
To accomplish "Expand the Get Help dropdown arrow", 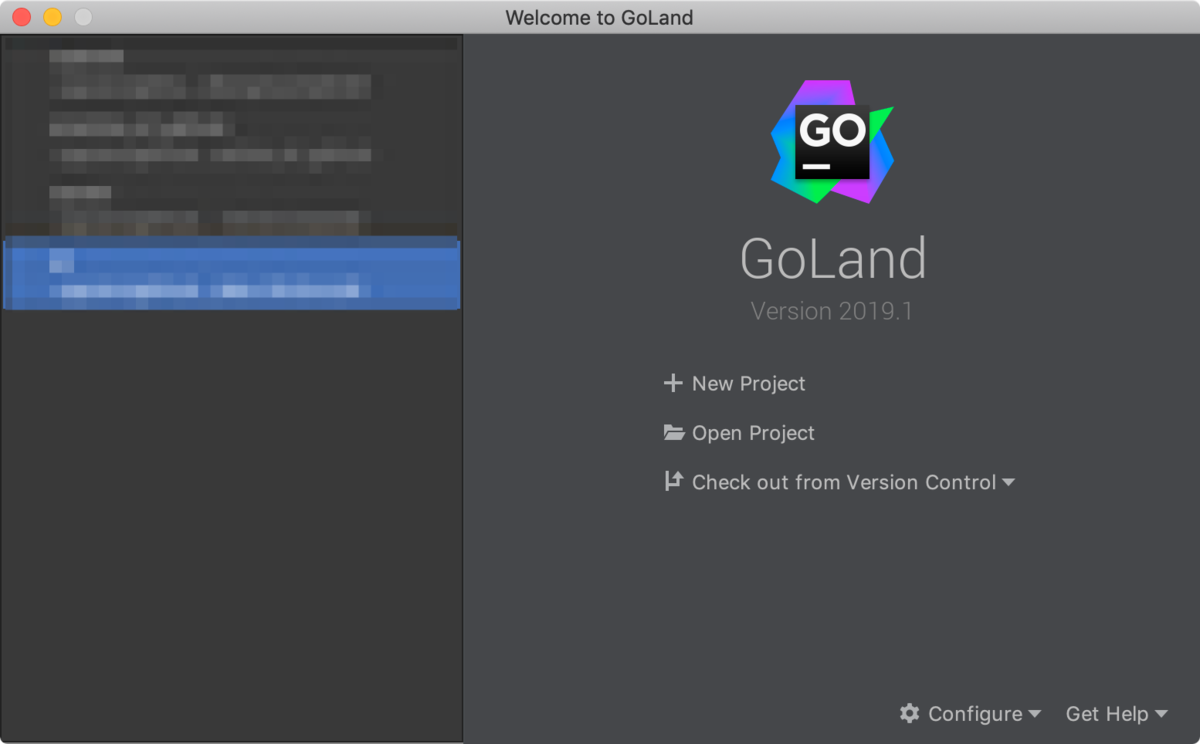I will pos(1161,714).
